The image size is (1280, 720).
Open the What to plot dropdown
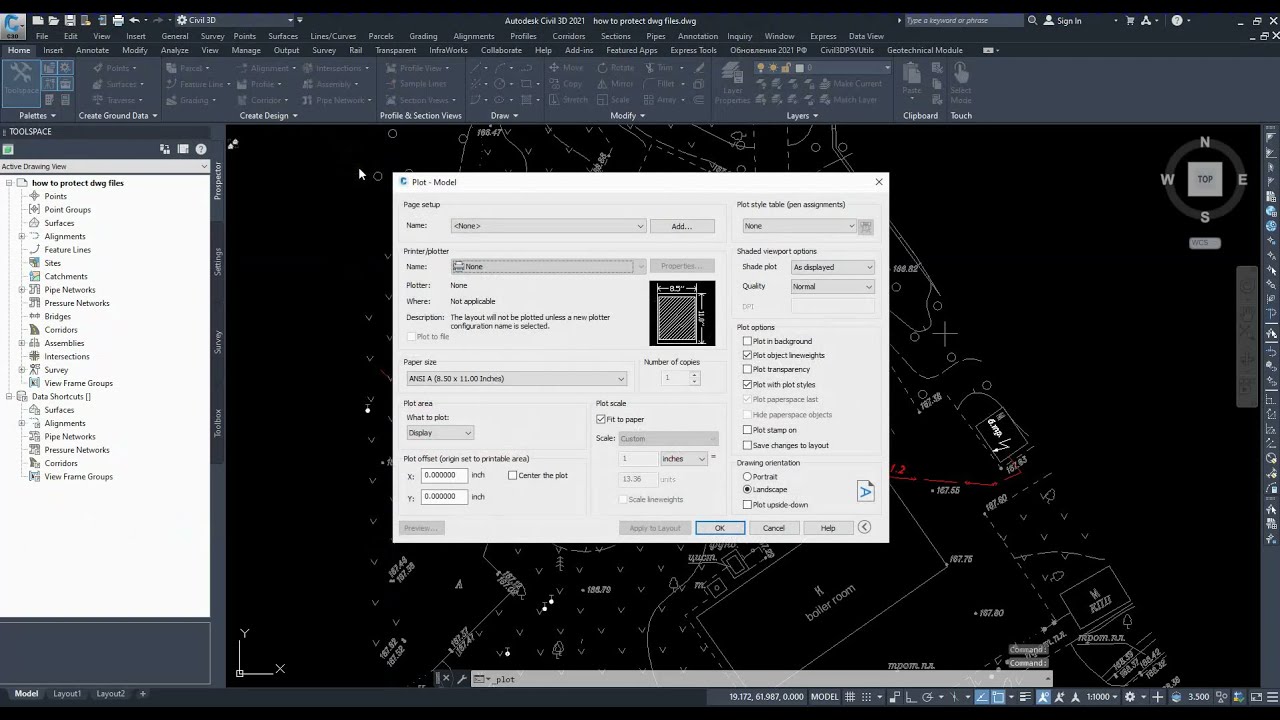[440, 433]
